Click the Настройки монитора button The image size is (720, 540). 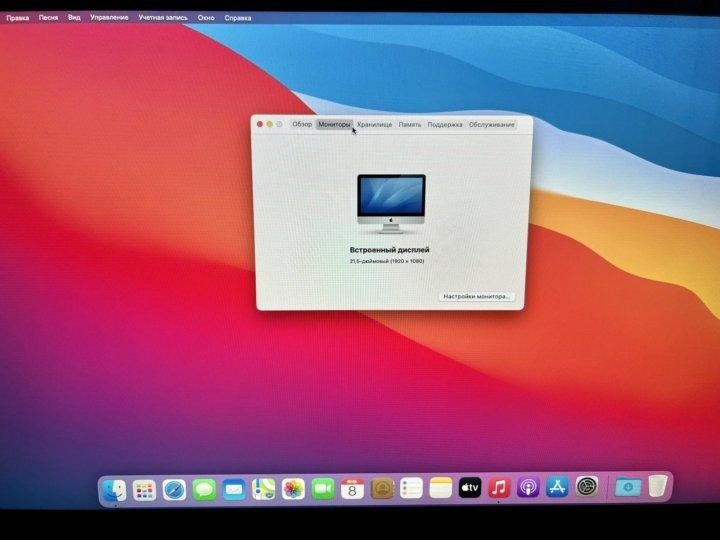pos(476,297)
